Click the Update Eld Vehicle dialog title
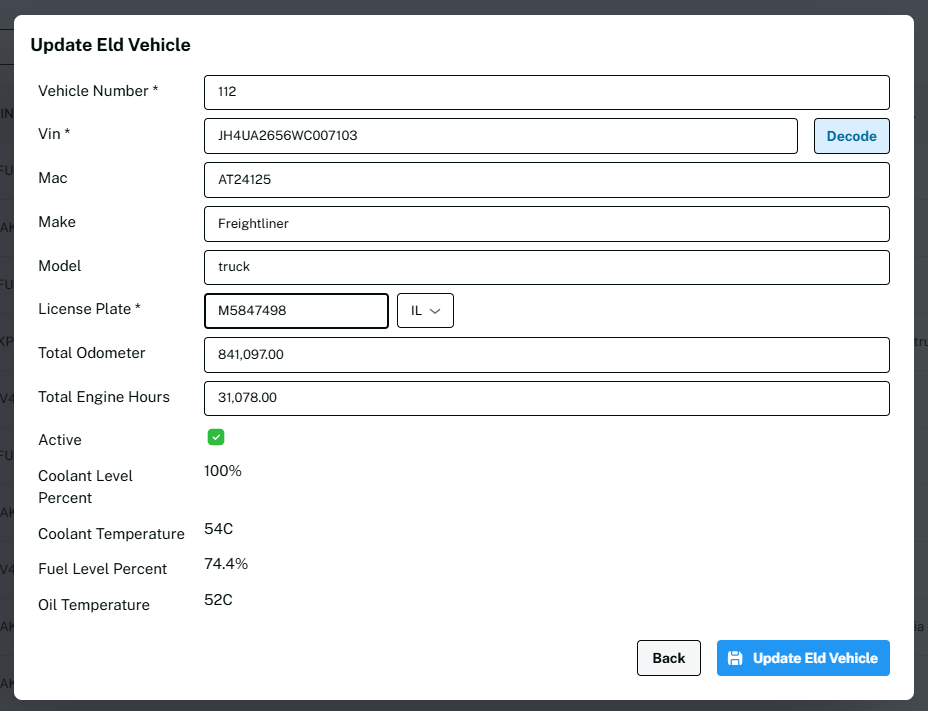928x711 pixels. coord(110,45)
